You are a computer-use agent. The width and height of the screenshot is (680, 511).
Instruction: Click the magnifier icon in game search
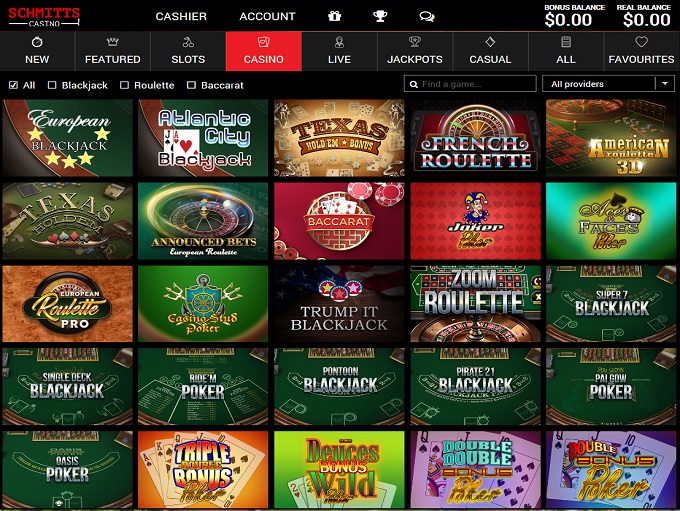point(414,84)
